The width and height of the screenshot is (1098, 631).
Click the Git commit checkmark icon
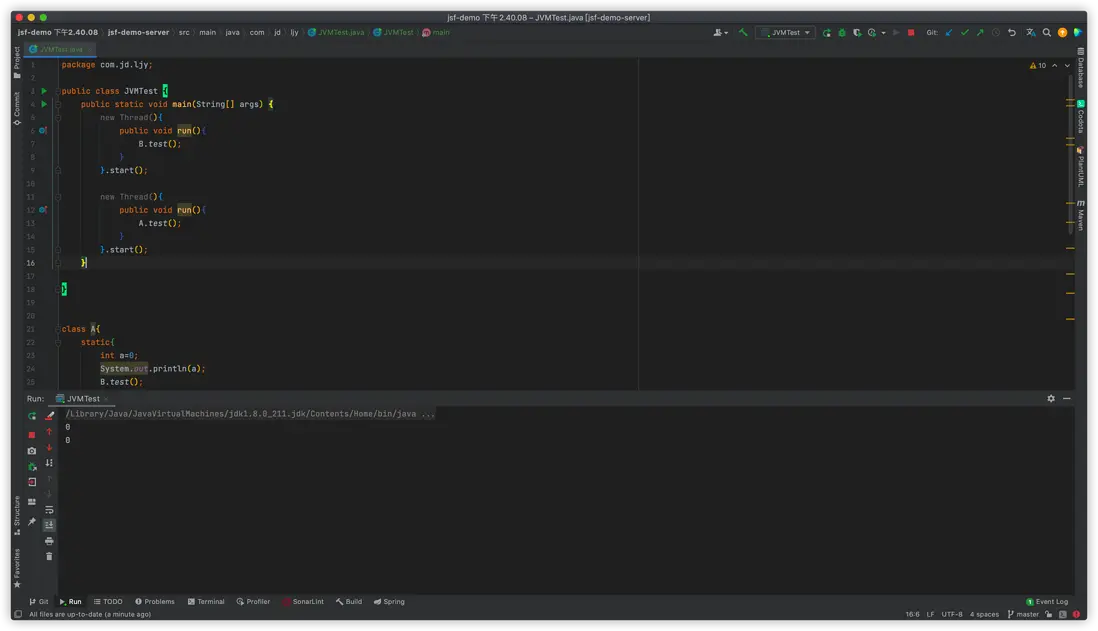964,32
